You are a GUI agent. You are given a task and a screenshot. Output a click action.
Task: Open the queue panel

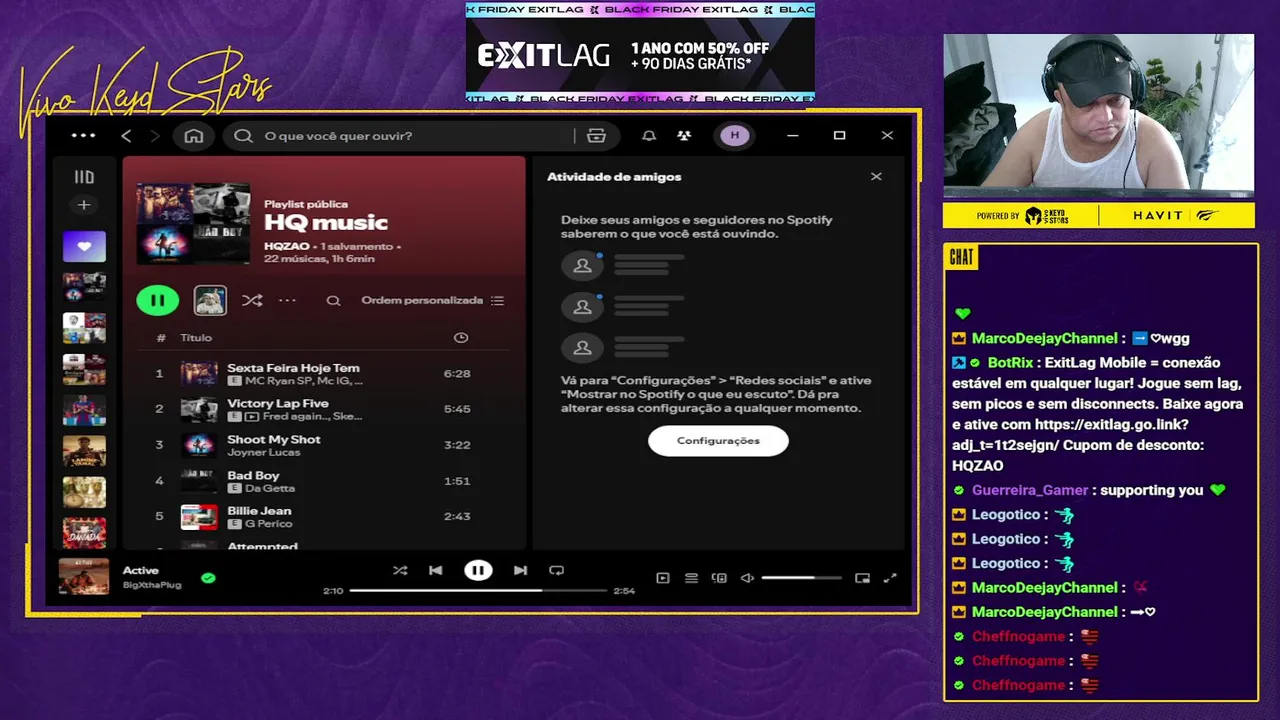tap(691, 578)
